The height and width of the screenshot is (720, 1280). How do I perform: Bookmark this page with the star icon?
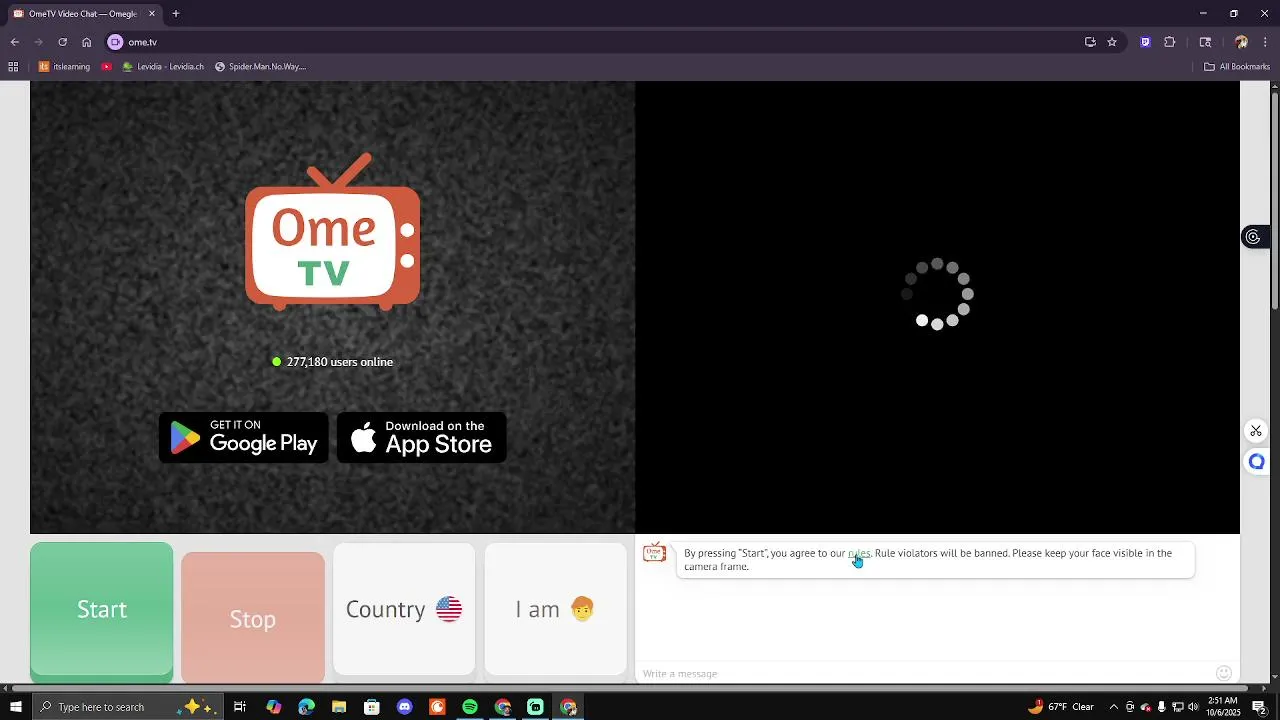coord(1112,42)
